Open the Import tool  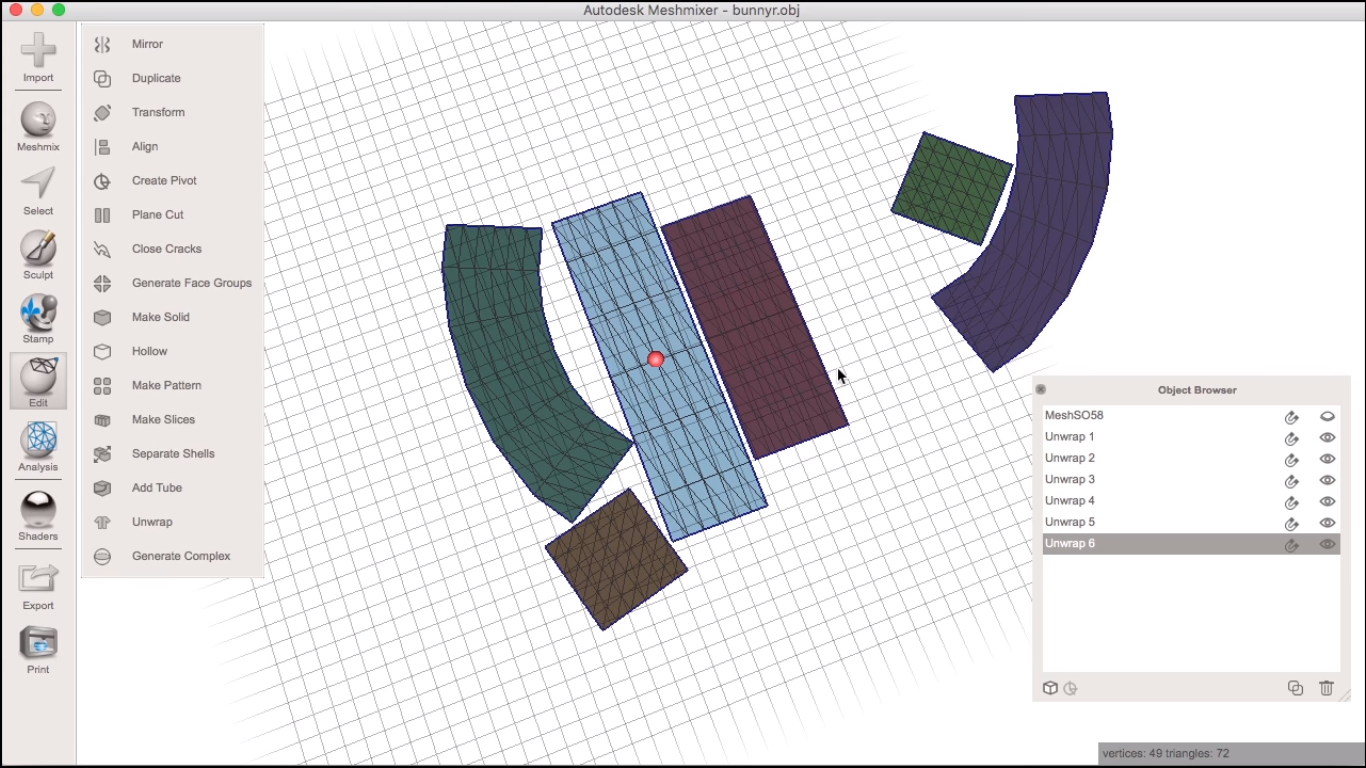pyautogui.click(x=38, y=57)
